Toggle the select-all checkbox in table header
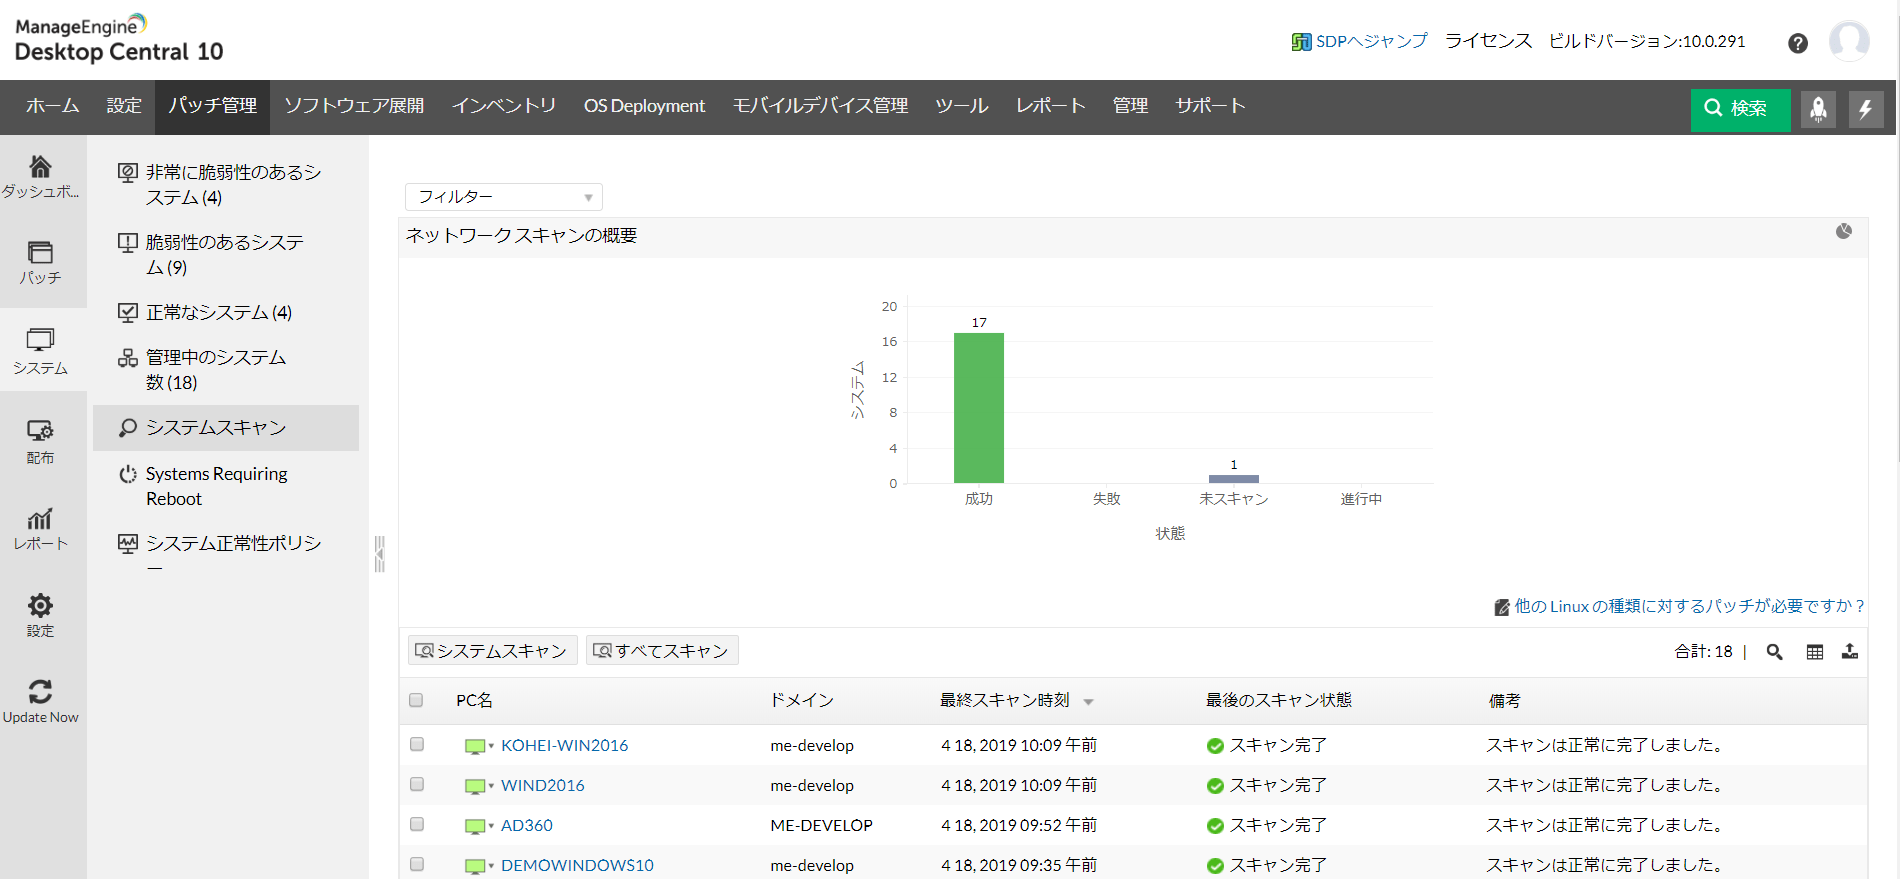The height and width of the screenshot is (879, 1900). (416, 700)
